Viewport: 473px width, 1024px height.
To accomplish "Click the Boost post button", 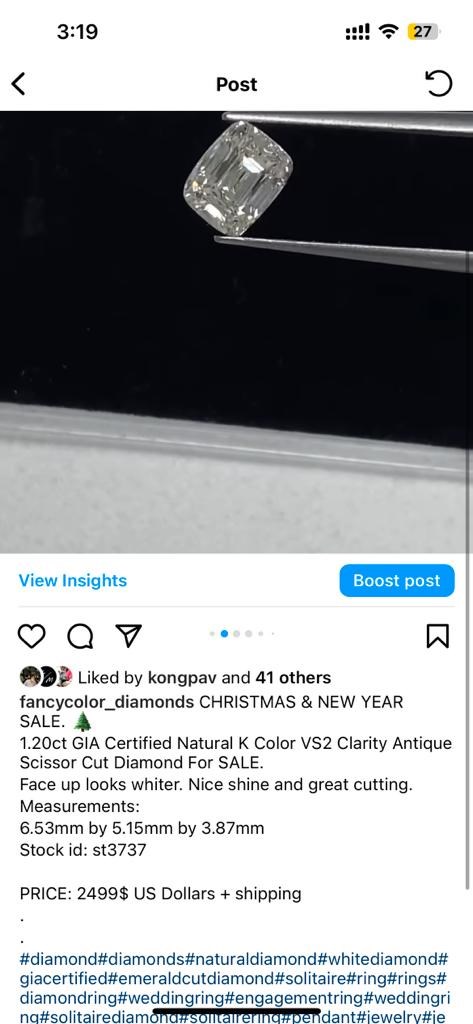I will point(397,581).
